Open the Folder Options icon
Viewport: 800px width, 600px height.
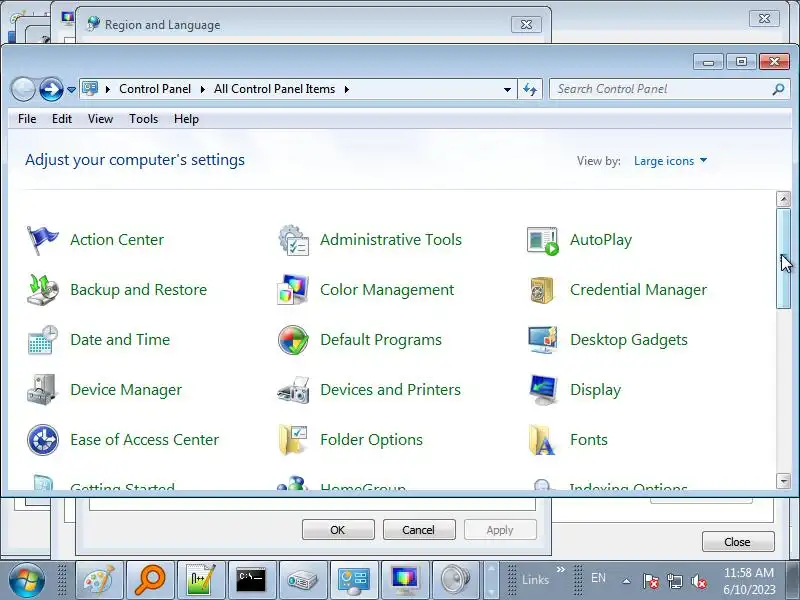[x=293, y=440]
